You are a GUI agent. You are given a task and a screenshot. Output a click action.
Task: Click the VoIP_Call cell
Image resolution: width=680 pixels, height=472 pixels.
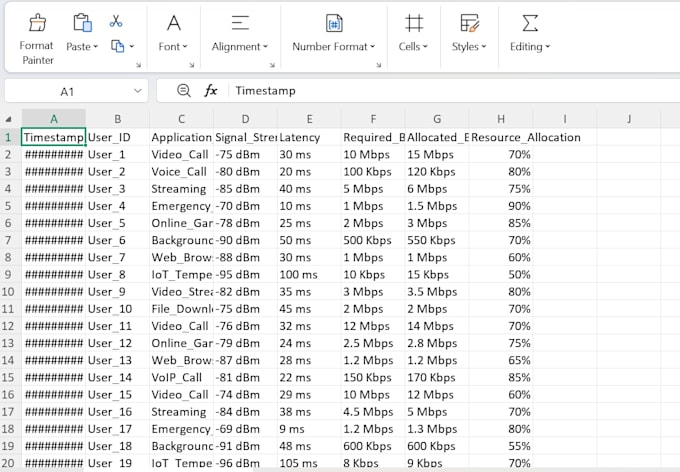point(181,377)
